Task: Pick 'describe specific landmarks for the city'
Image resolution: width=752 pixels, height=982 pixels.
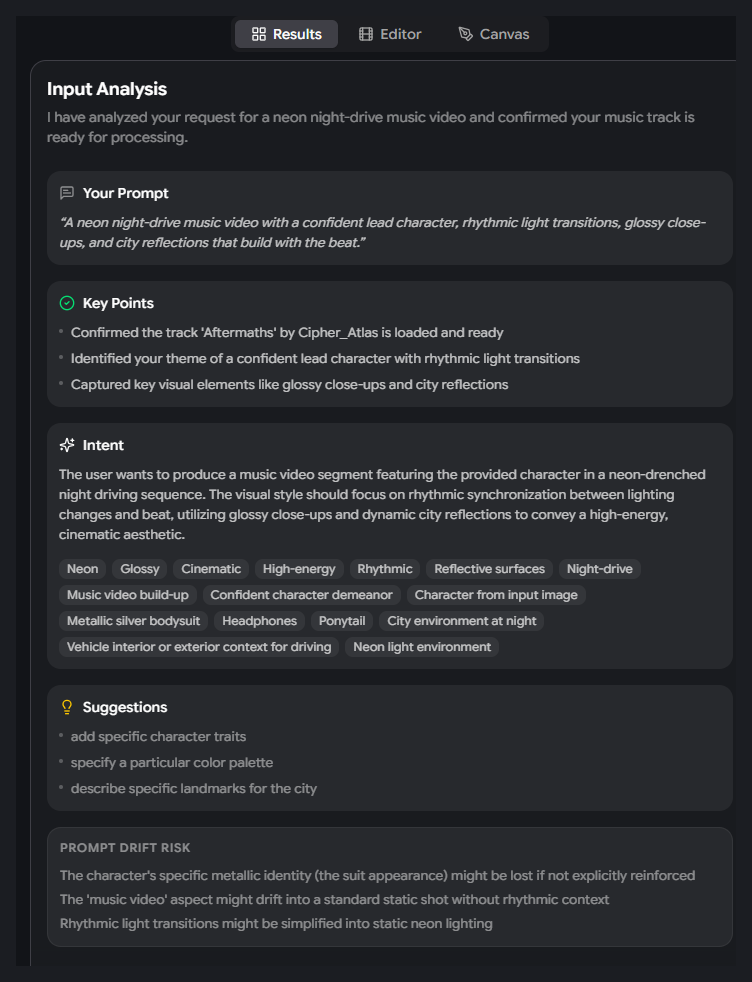Action: (193, 789)
